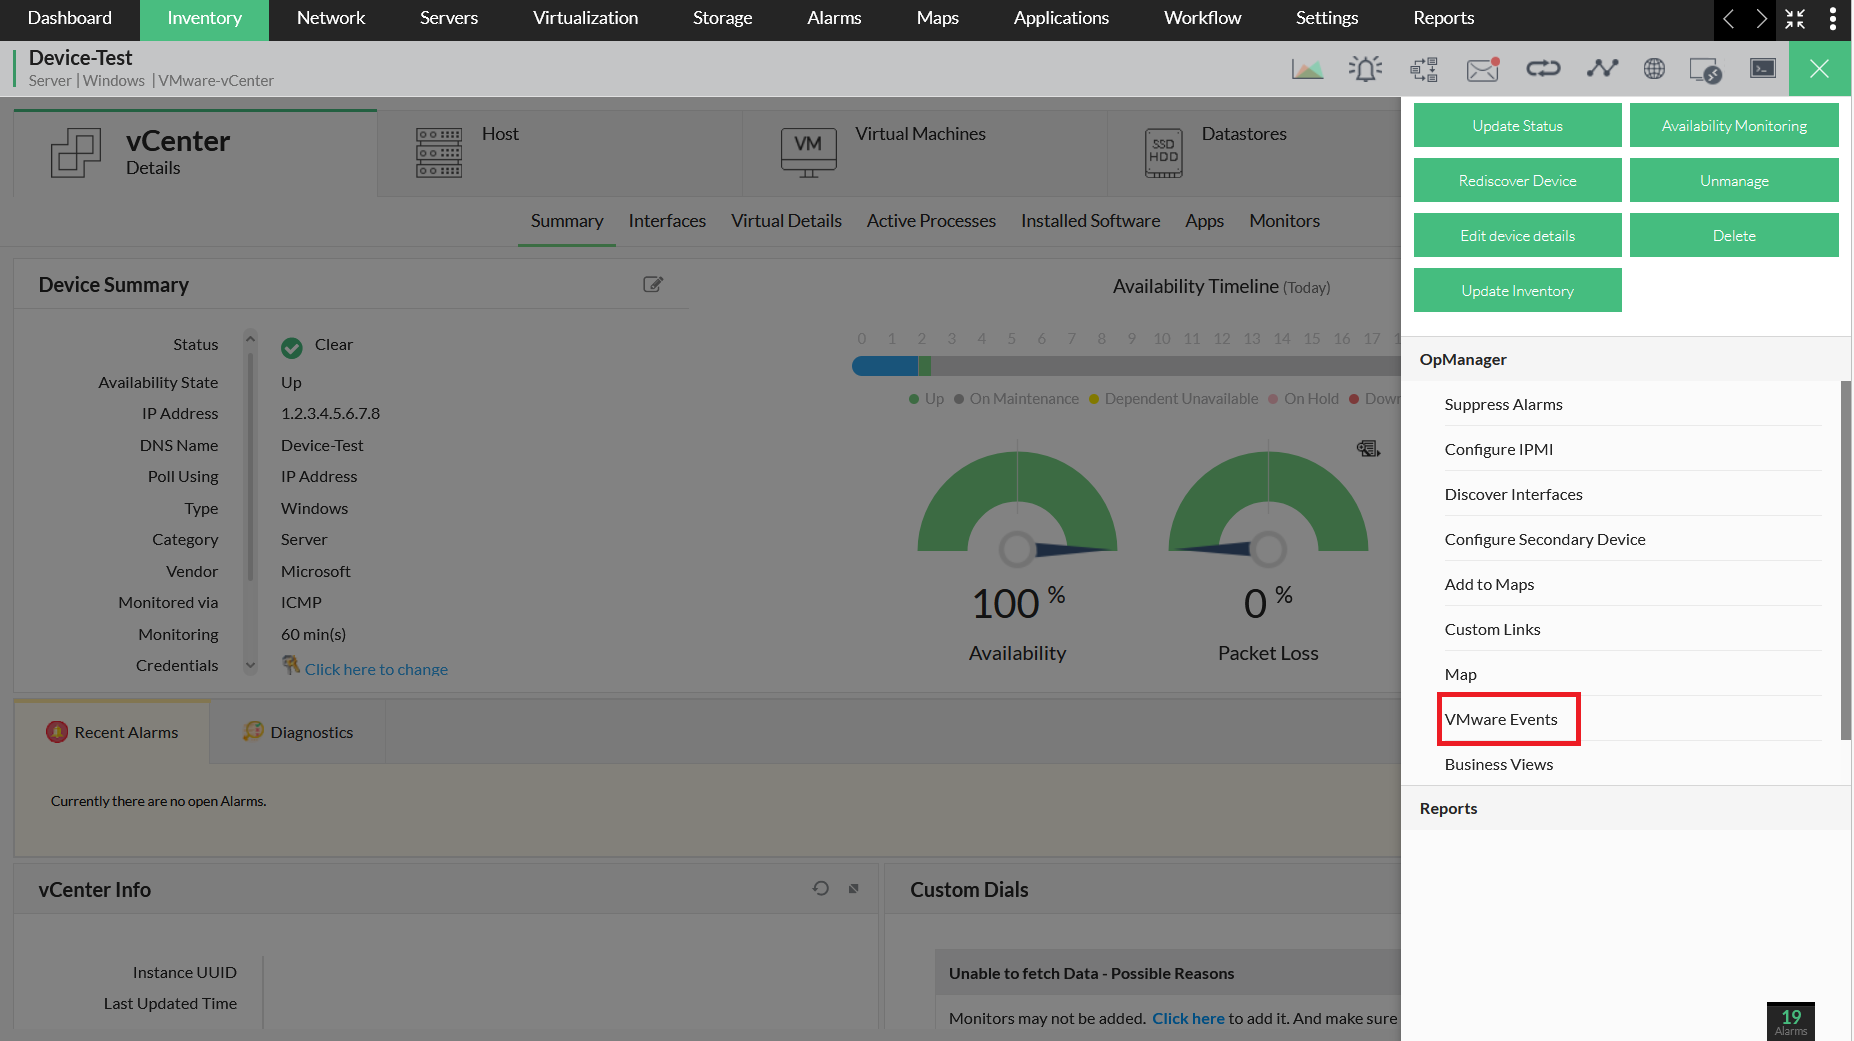
Task: Select Suppress Alarms in OpManager list
Action: 1633,404
